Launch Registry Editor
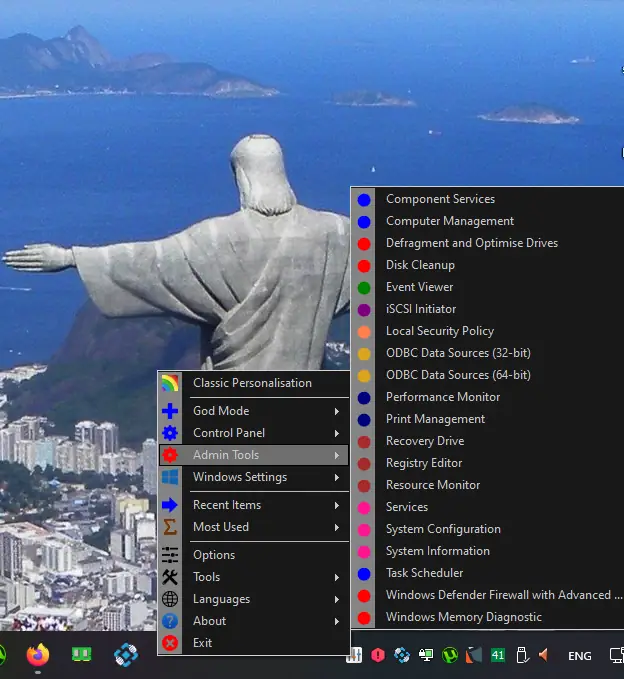Image resolution: width=624 pixels, height=679 pixels. coord(488,463)
